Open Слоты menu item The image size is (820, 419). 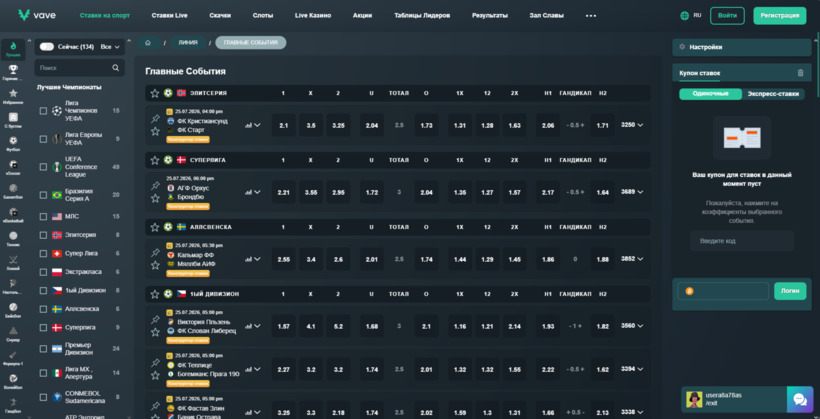[x=263, y=16]
